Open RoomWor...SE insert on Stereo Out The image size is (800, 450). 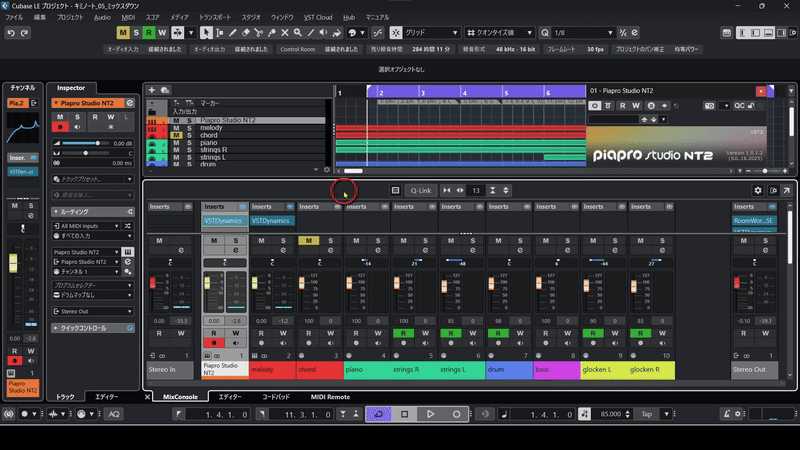coord(754,220)
